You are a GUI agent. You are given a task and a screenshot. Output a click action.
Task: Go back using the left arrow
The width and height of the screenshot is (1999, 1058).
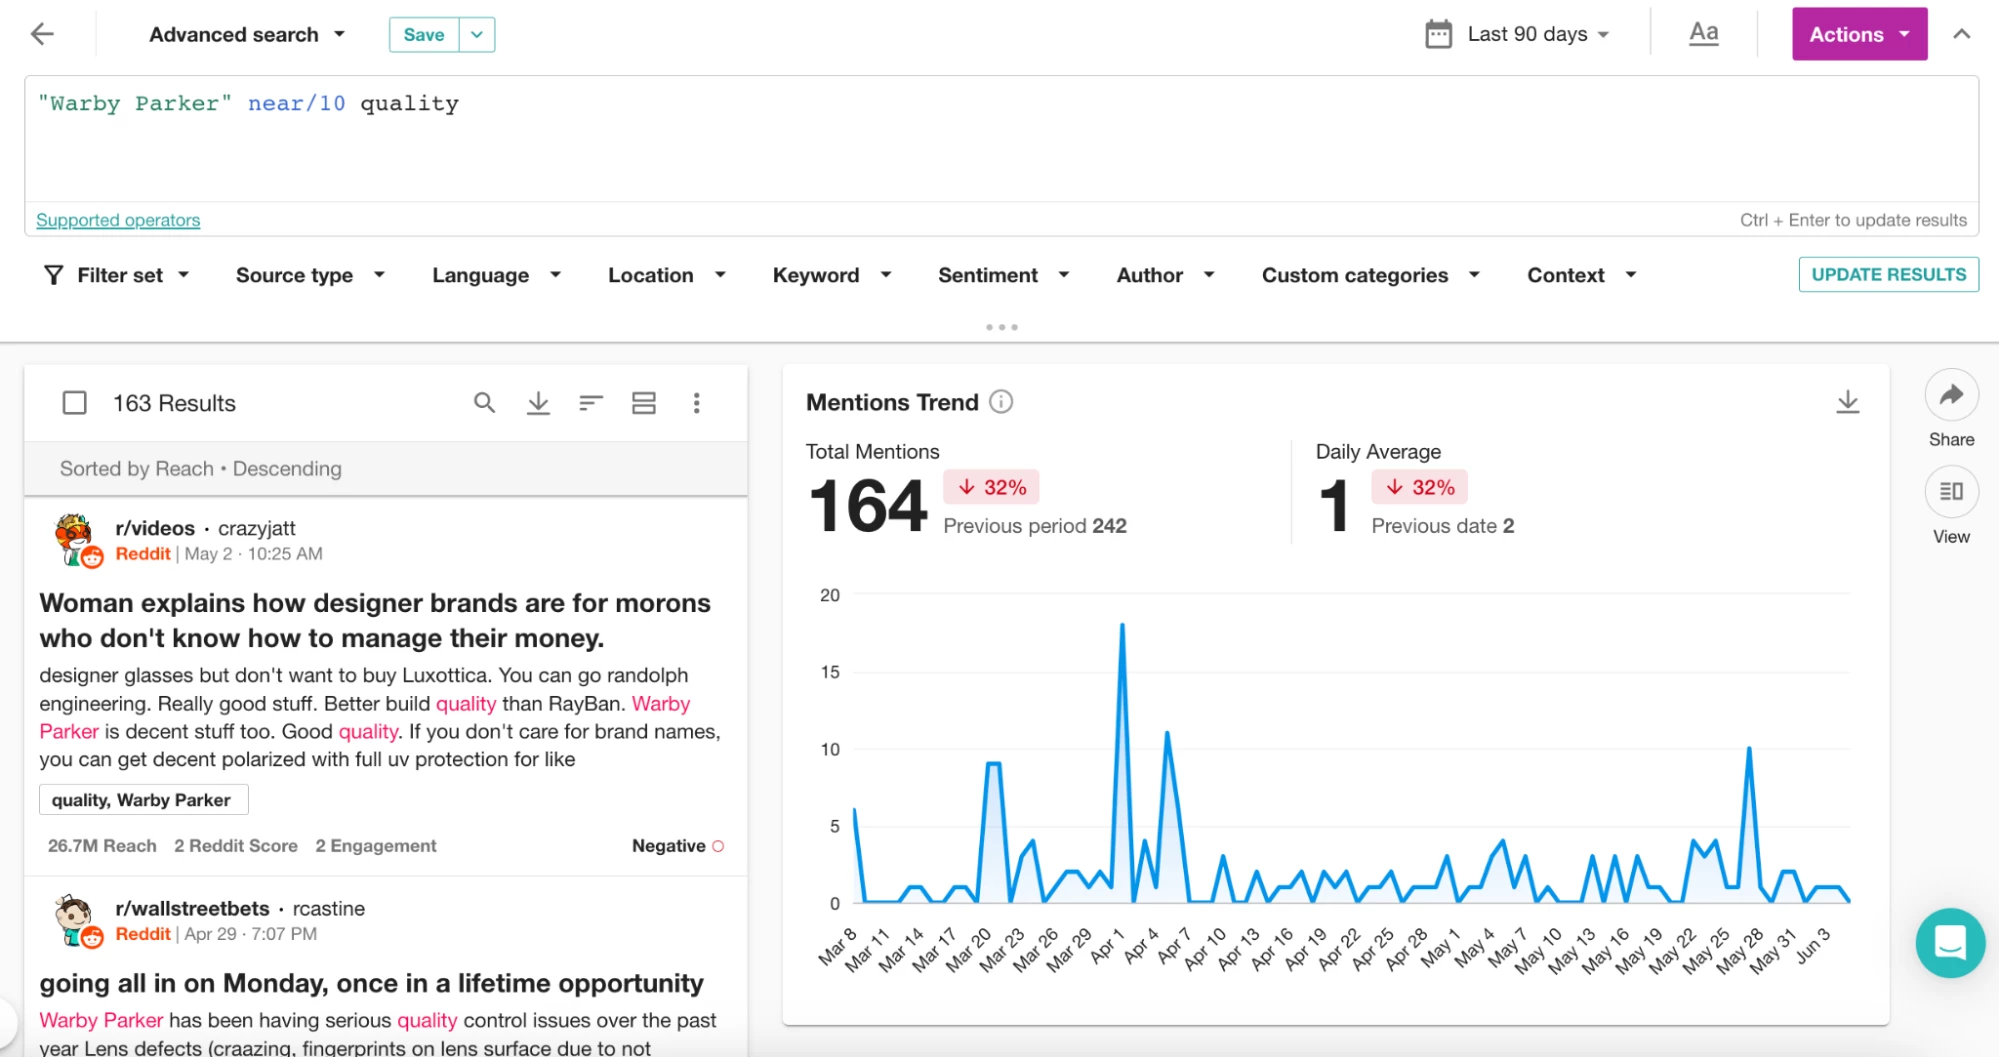[42, 34]
